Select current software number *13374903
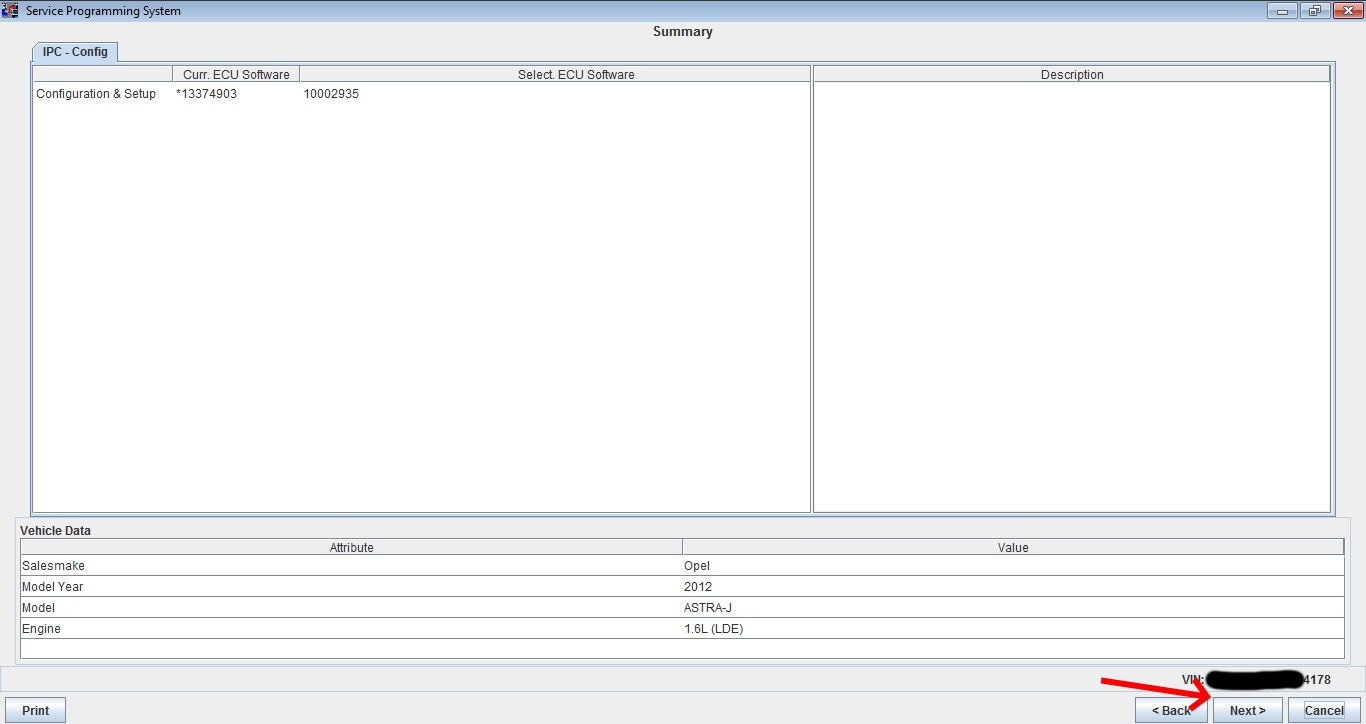Viewport: 1366px width, 724px height. [206, 94]
